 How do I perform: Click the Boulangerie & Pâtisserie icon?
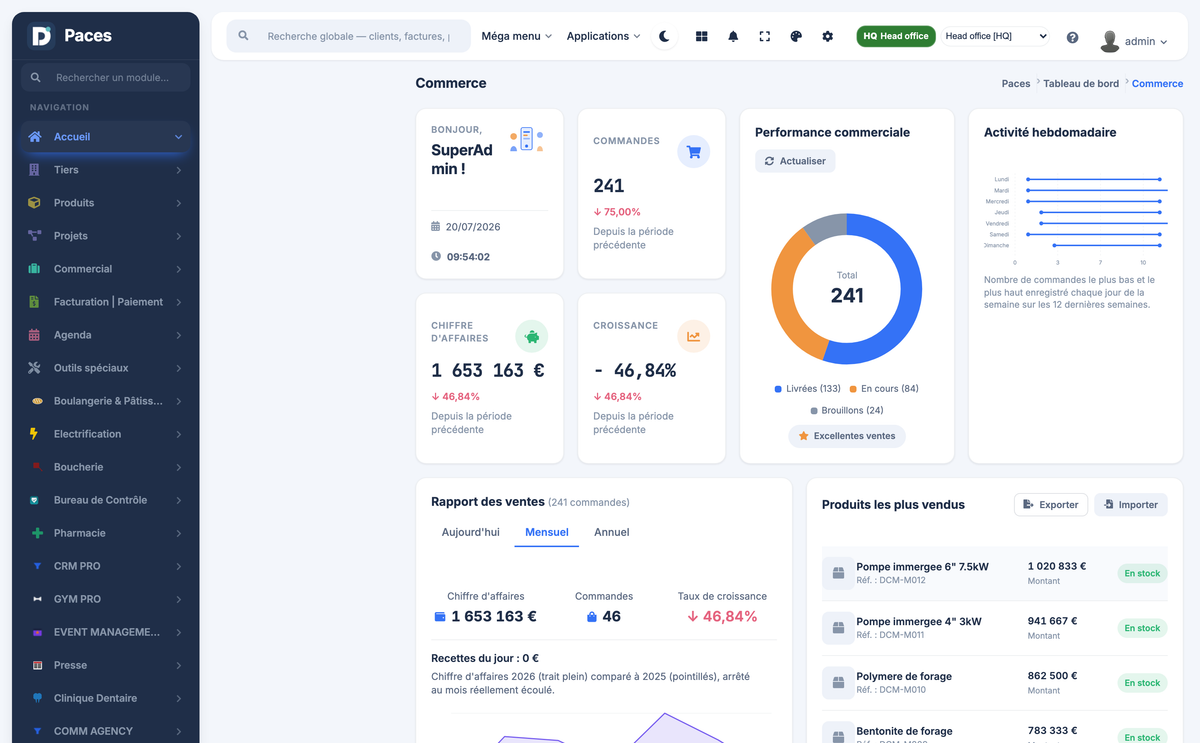(x=37, y=401)
